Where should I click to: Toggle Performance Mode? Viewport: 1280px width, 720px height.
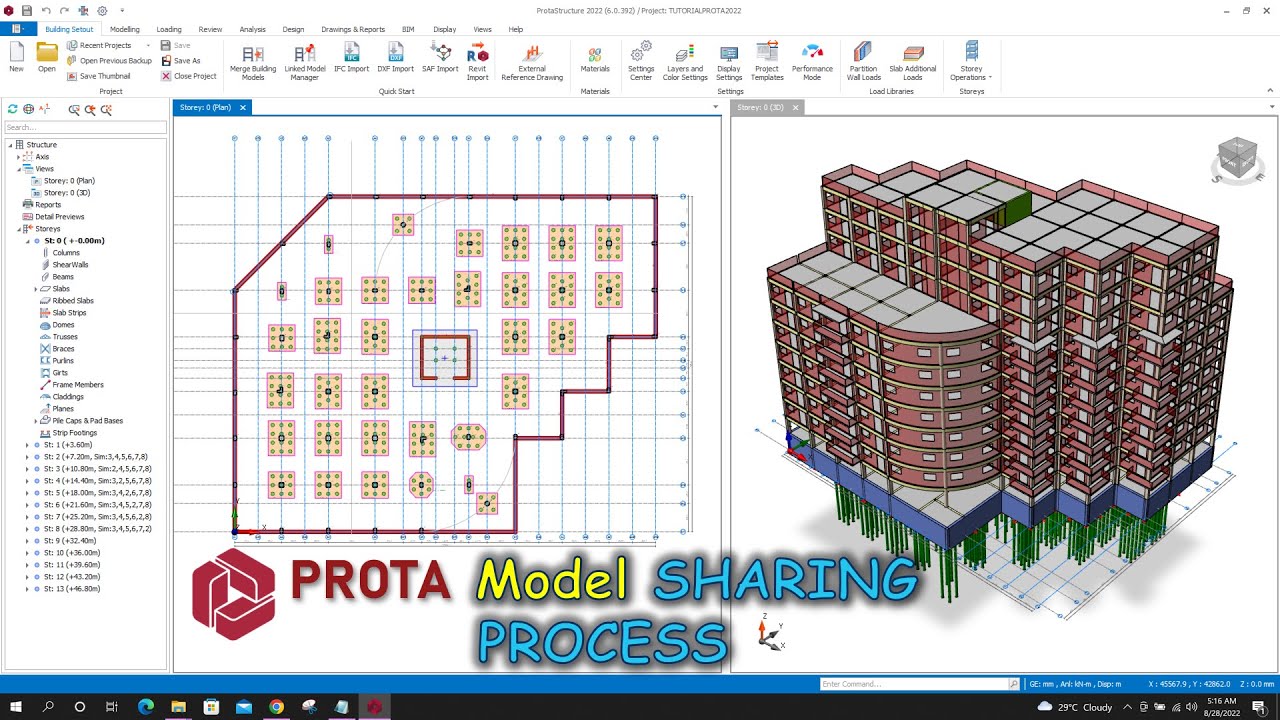tap(812, 62)
